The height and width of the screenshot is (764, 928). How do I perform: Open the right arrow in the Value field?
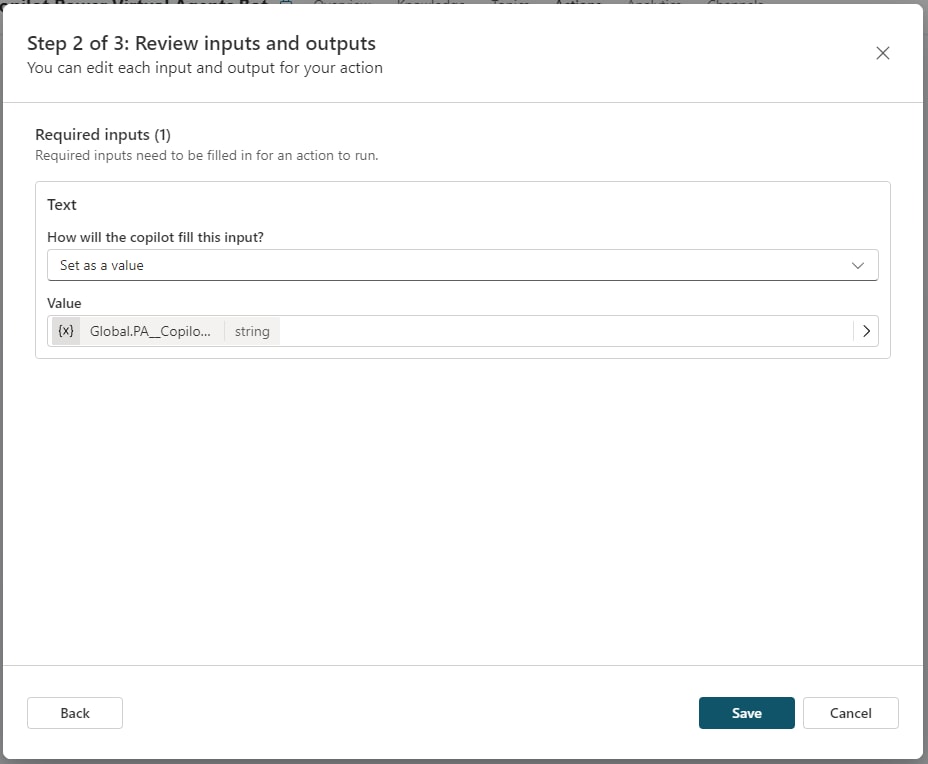tap(866, 331)
